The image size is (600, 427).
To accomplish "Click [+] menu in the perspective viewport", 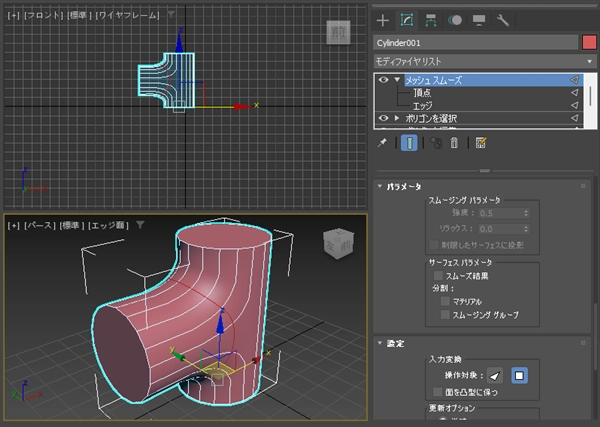I will pos(13,225).
